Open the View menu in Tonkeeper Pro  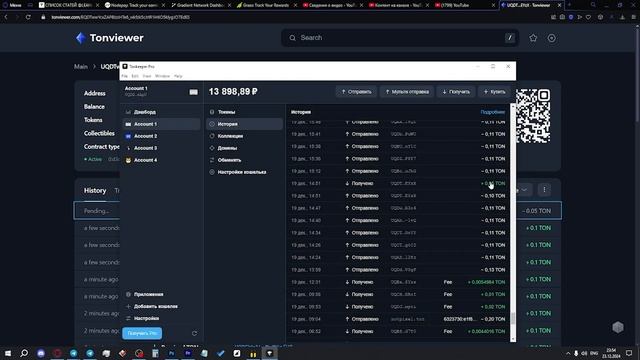[x=147, y=76]
